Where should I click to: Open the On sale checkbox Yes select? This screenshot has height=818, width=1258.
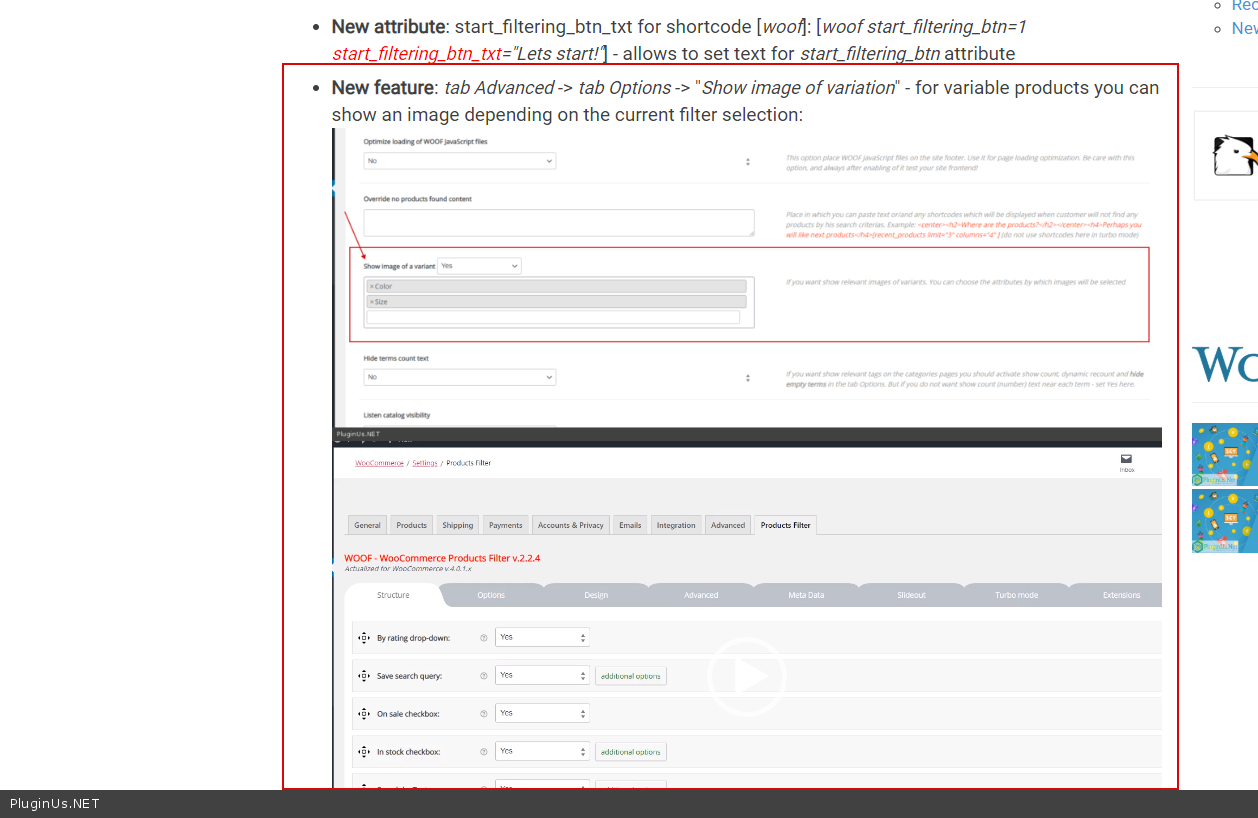tap(542, 713)
